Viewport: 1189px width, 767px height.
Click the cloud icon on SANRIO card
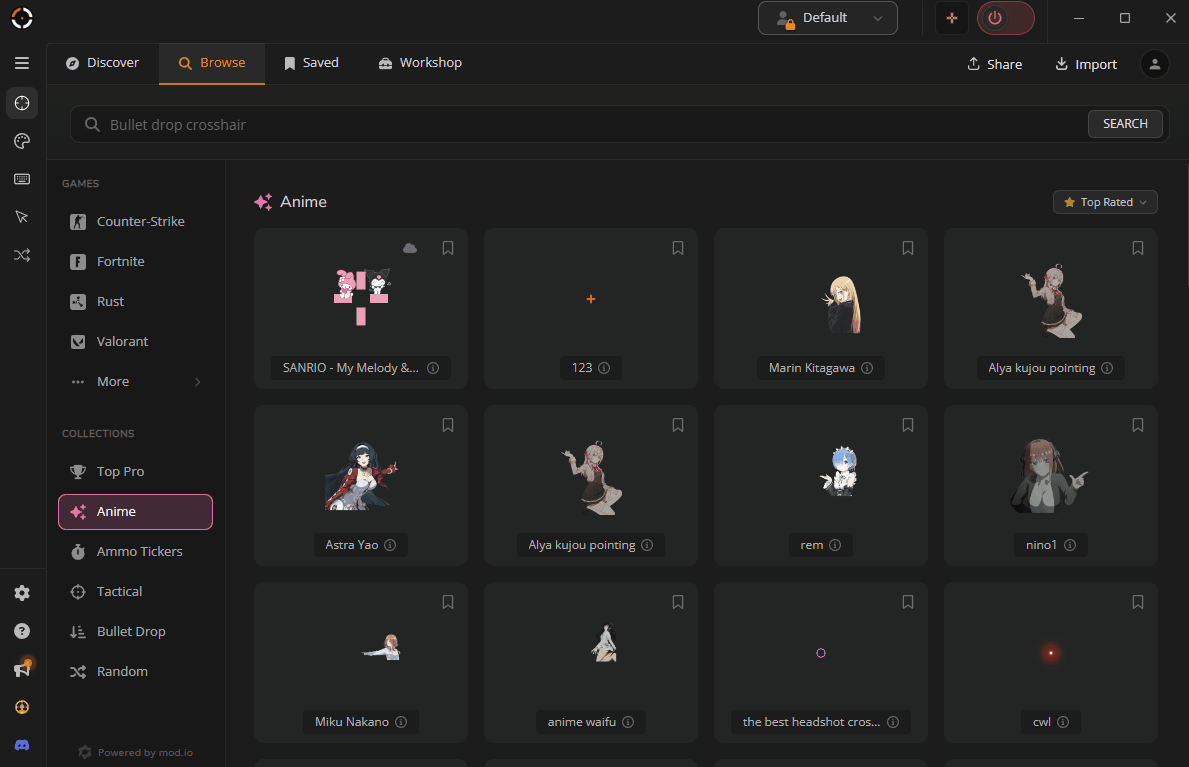tap(410, 248)
